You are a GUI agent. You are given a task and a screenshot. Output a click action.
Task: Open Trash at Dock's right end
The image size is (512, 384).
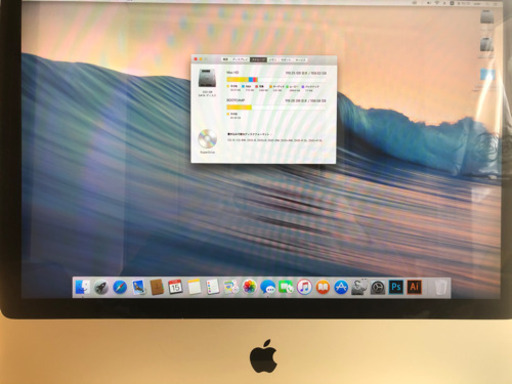(x=441, y=287)
